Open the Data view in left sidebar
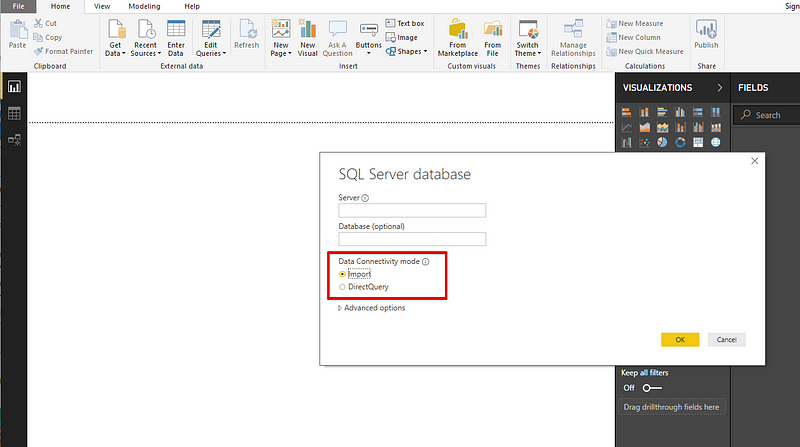 (14, 113)
